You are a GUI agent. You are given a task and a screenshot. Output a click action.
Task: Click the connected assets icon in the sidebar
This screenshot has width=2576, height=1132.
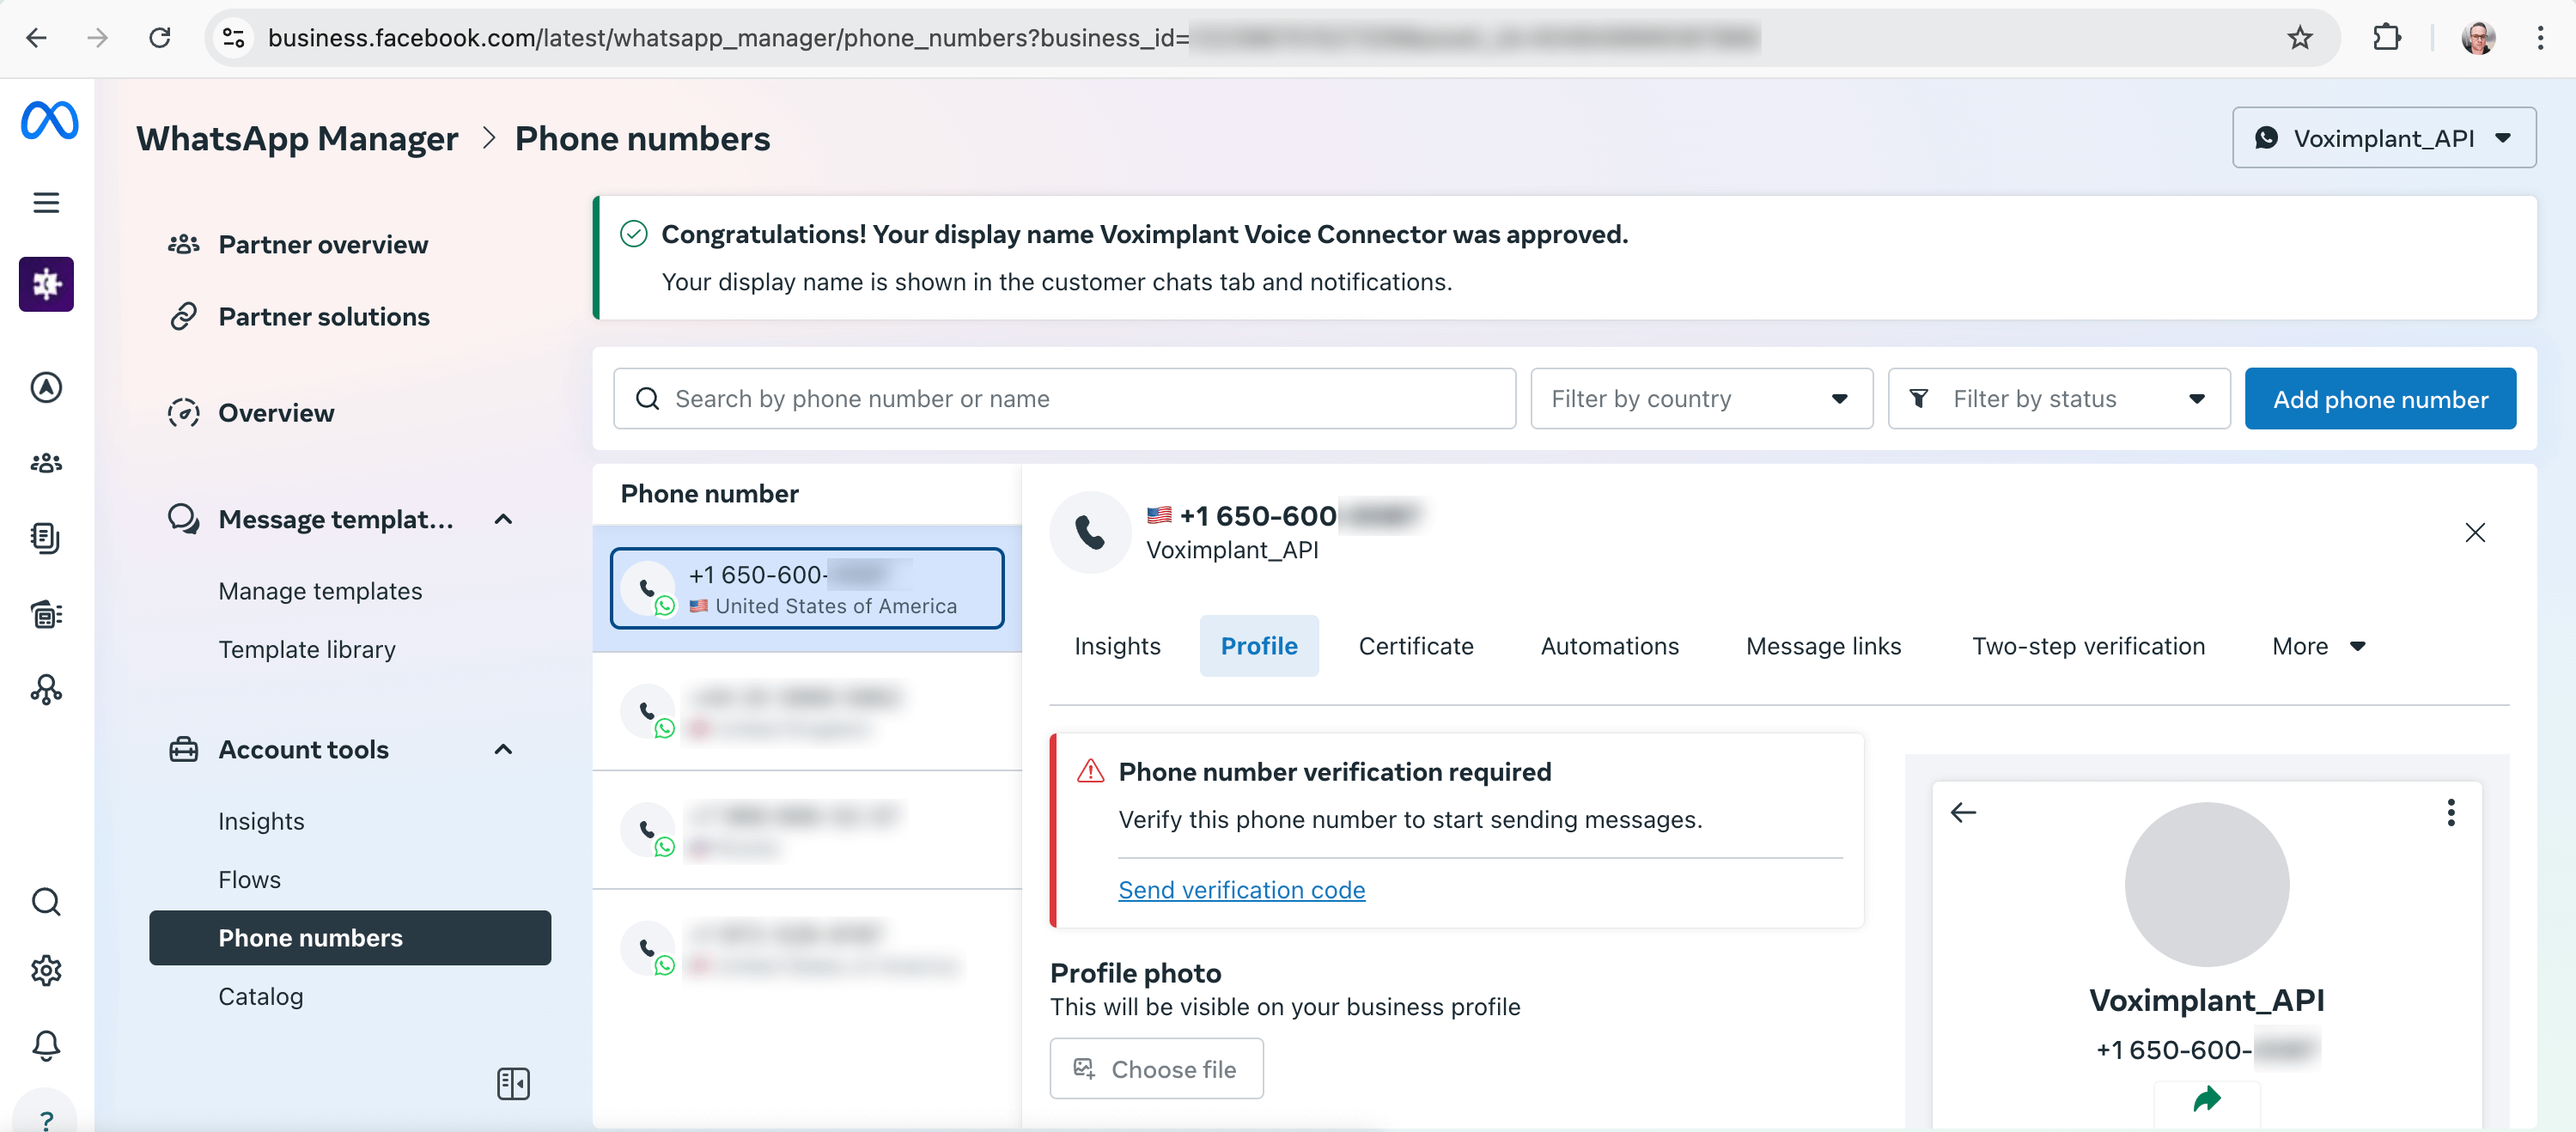coord(46,690)
